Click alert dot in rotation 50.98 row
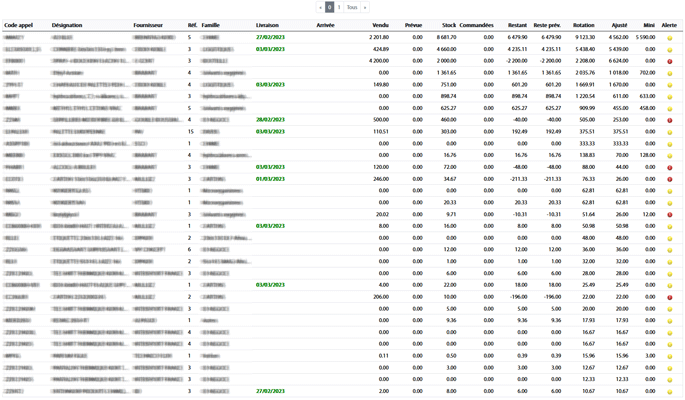The image size is (685, 400). [669, 227]
